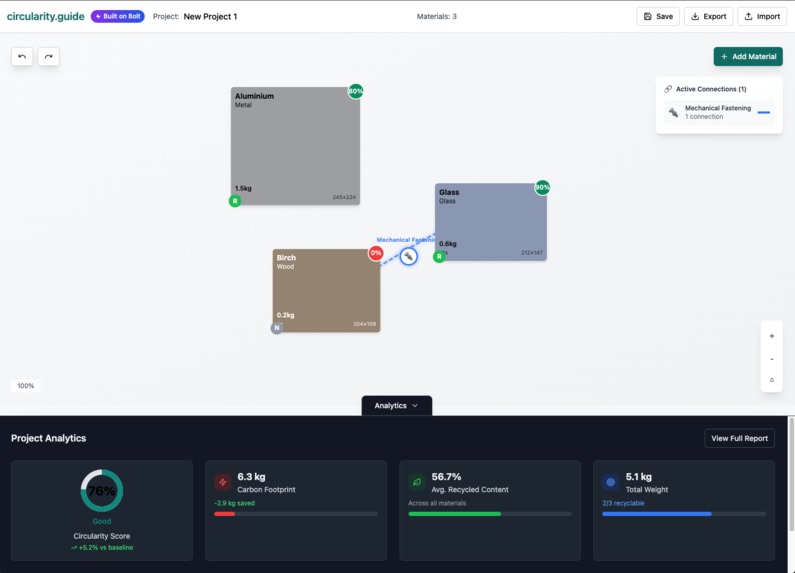Click the blue line swatch for Mechanical Fastening
The height and width of the screenshot is (573, 795).
tap(764, 112)
